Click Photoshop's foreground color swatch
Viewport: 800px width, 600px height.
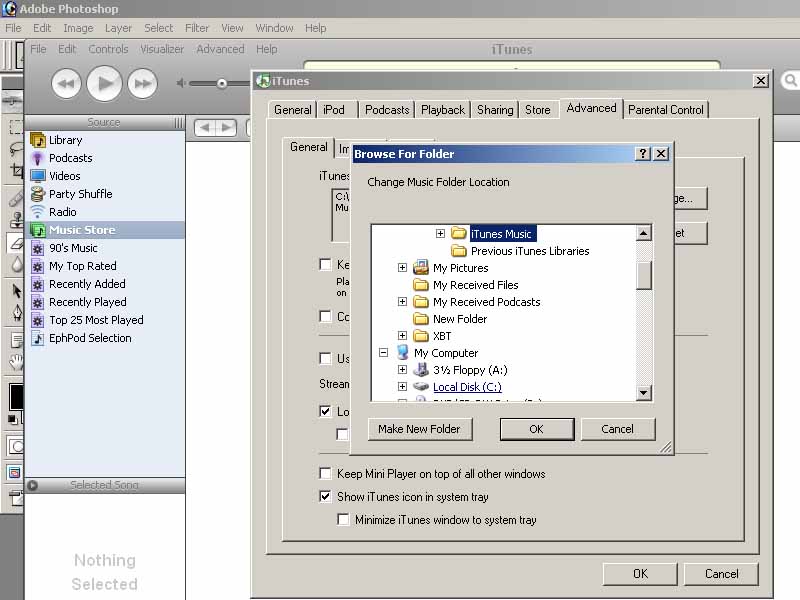point(16,397)
